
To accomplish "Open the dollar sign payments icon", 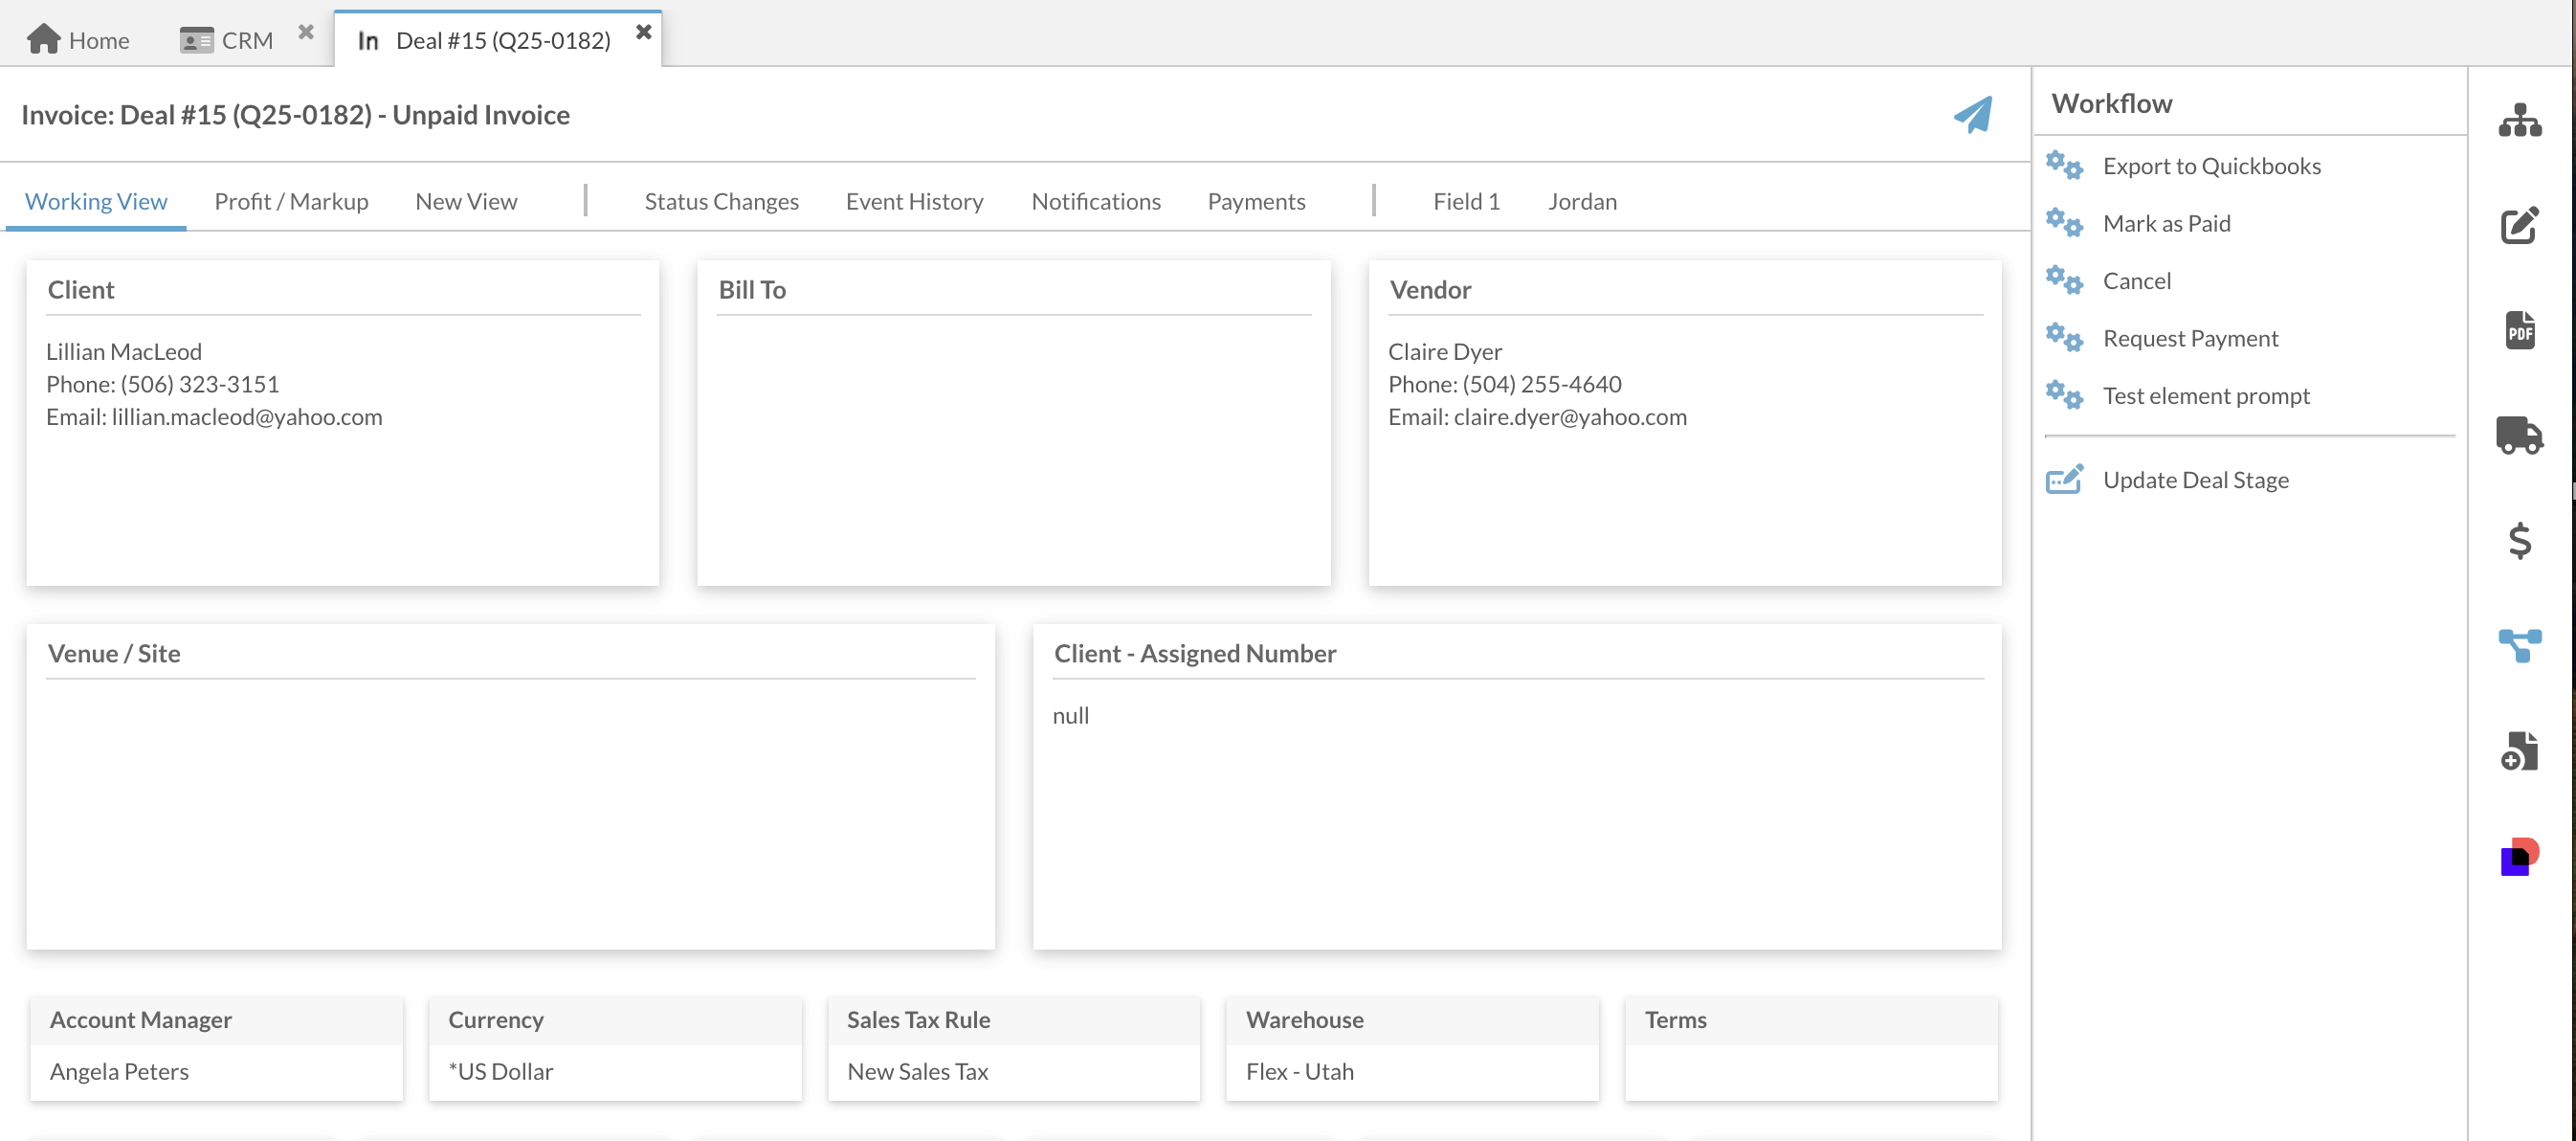I will [x=2519, y=541].
